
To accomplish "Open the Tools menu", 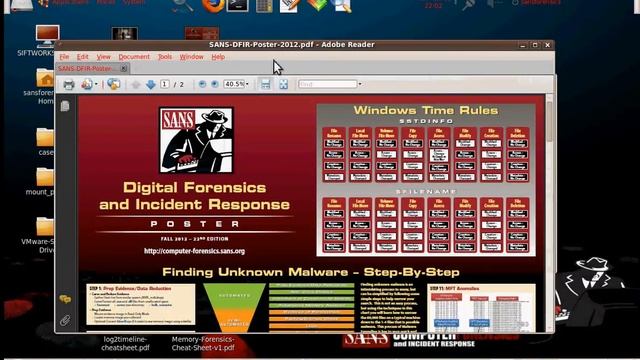I will point(165,57).
